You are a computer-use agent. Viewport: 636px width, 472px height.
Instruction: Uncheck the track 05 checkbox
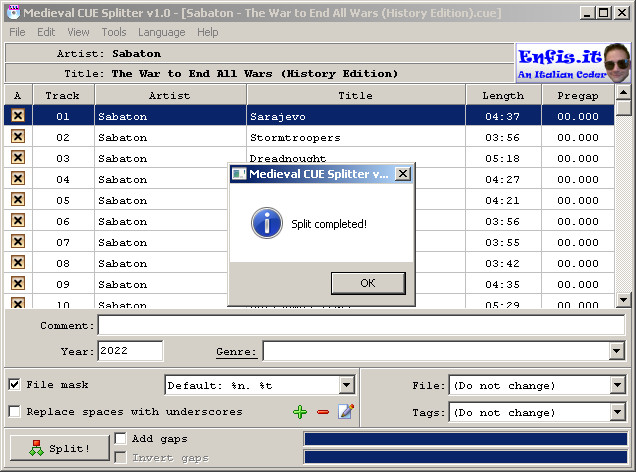coord(17,200)
